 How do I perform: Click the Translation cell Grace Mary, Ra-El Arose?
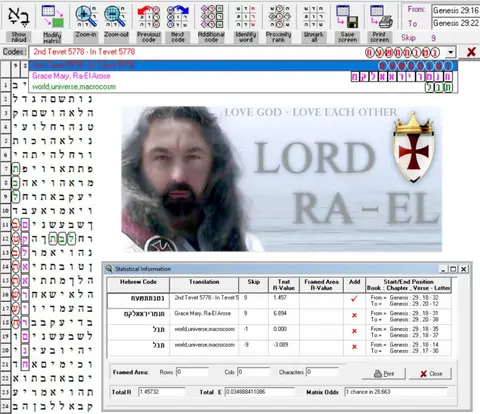204,317
